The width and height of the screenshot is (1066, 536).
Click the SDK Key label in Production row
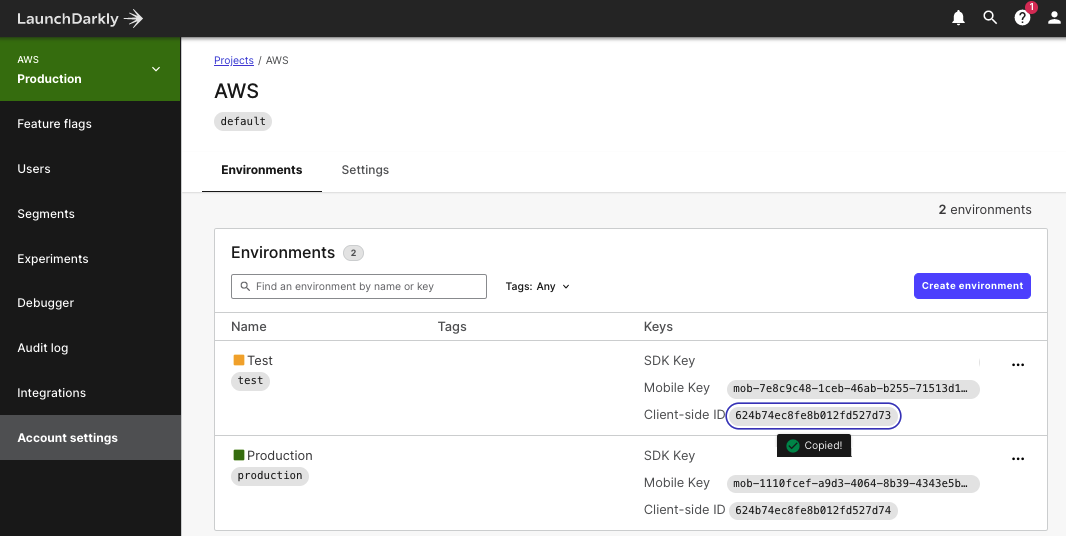670,455
